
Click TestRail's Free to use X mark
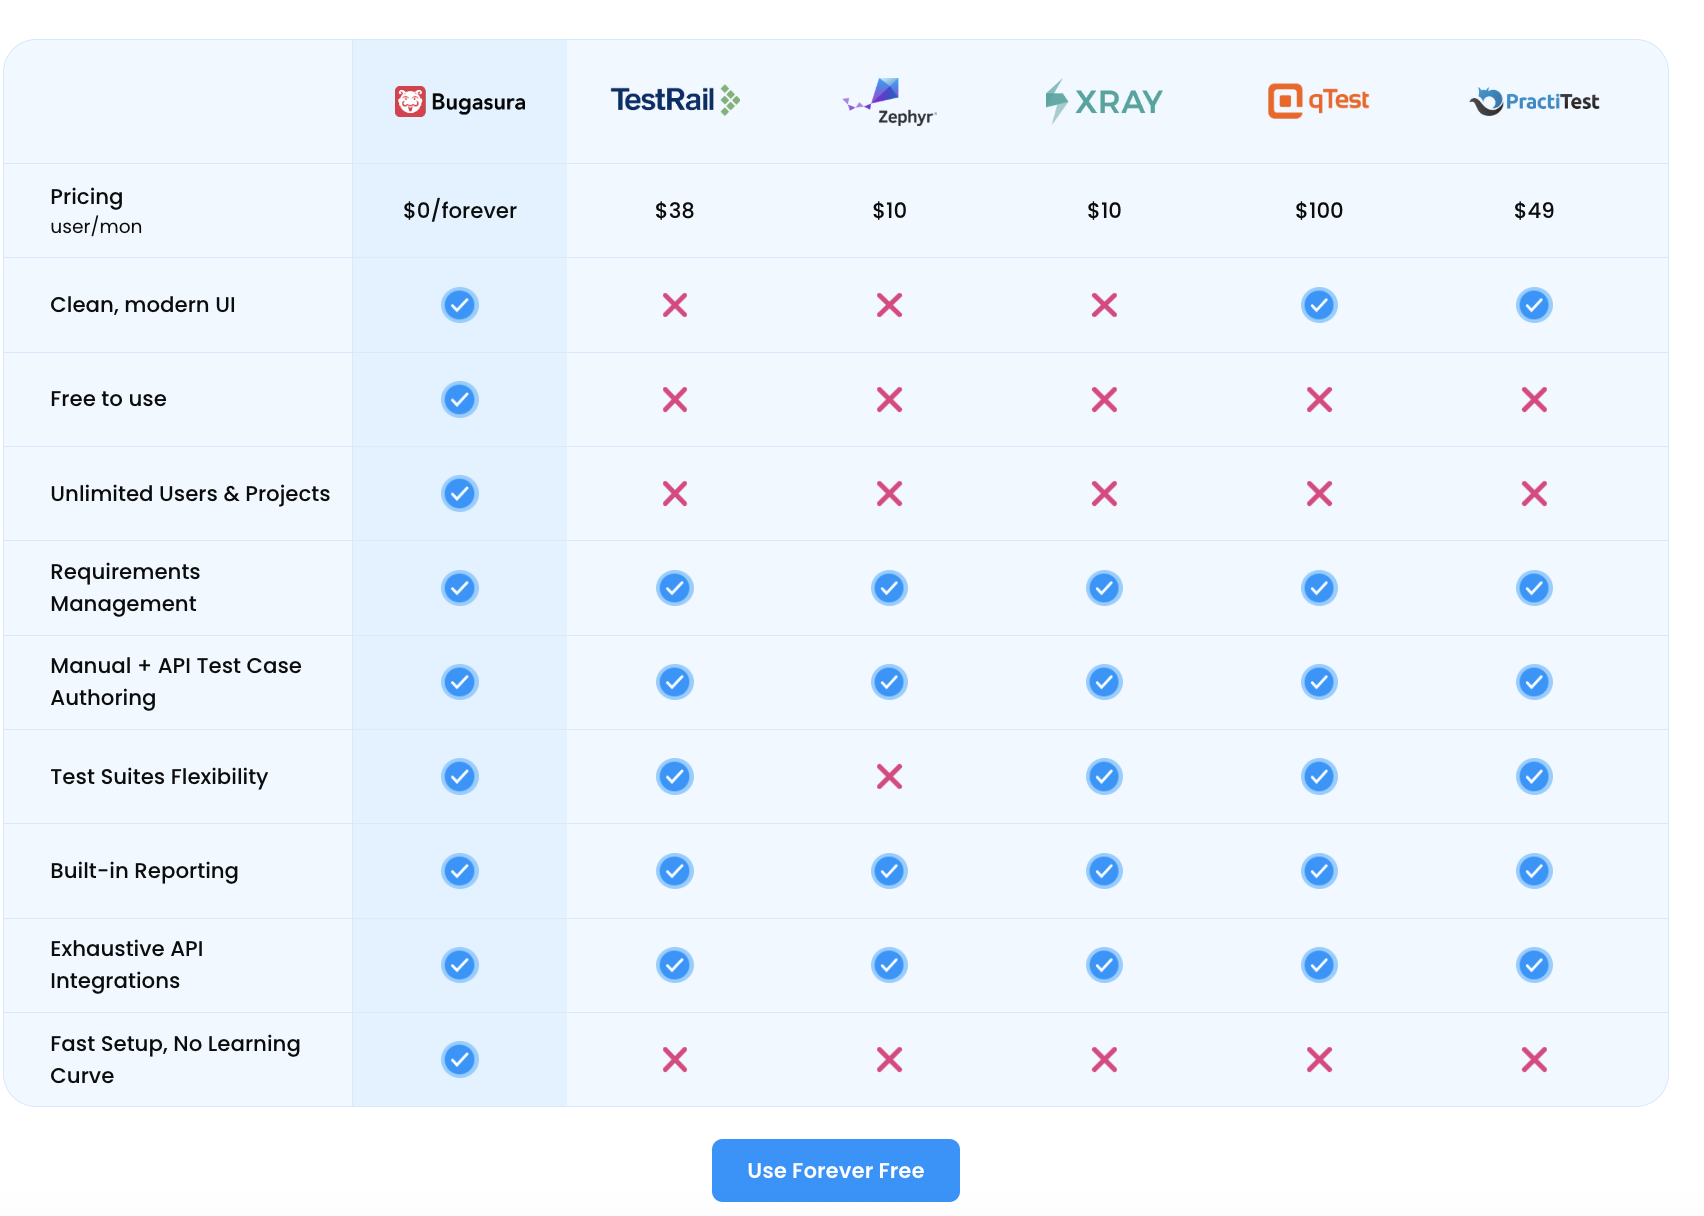pos(675,400)
